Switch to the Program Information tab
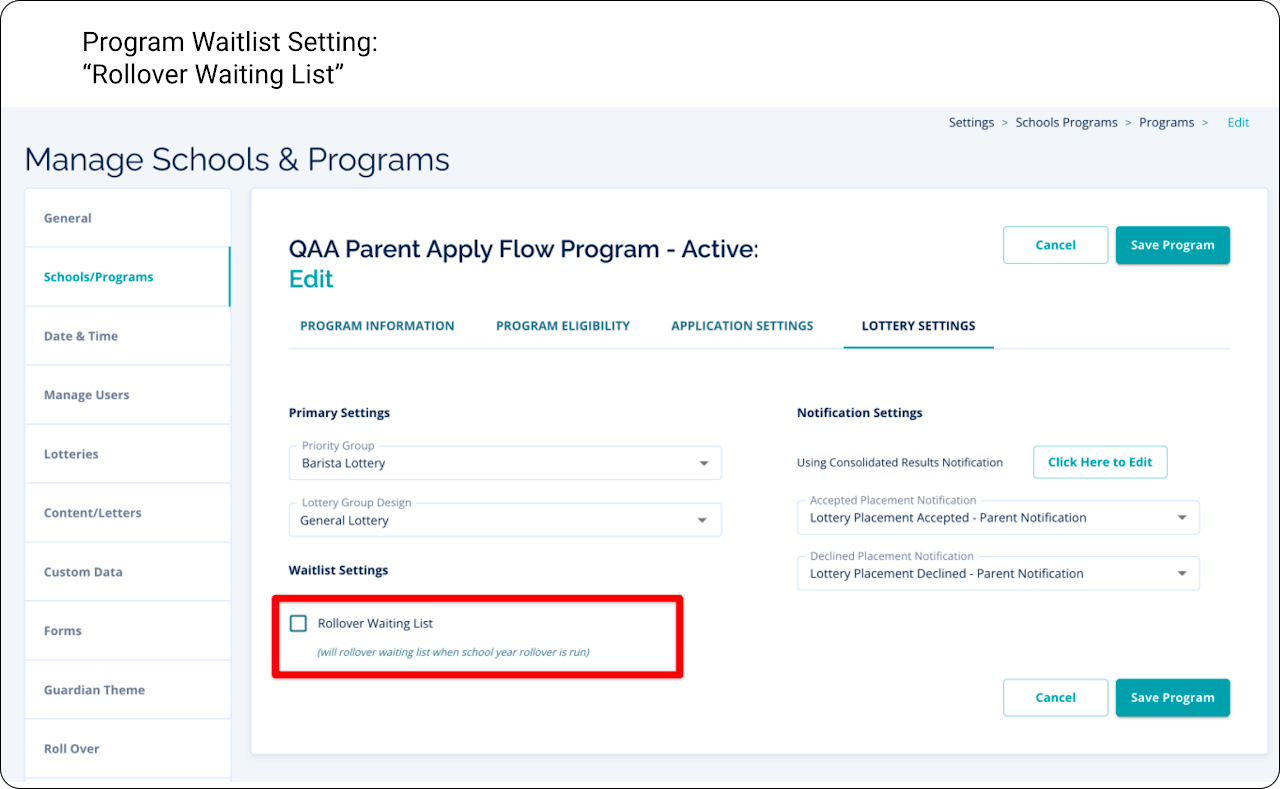This screenshot has height=789, width=1280. [x=377, y=326]
